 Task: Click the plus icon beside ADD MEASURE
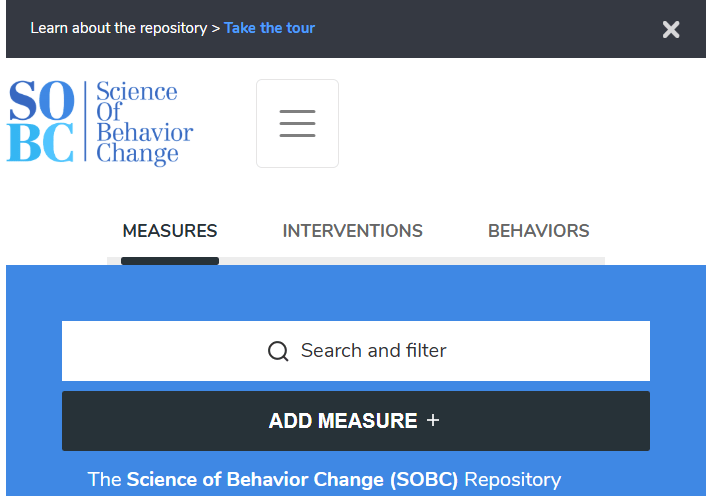click(433, 421)
